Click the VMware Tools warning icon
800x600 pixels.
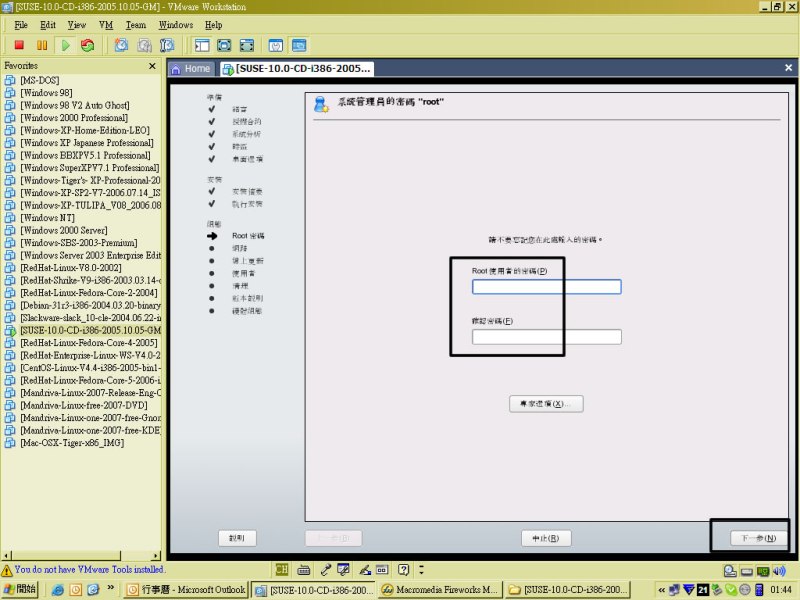7,570
